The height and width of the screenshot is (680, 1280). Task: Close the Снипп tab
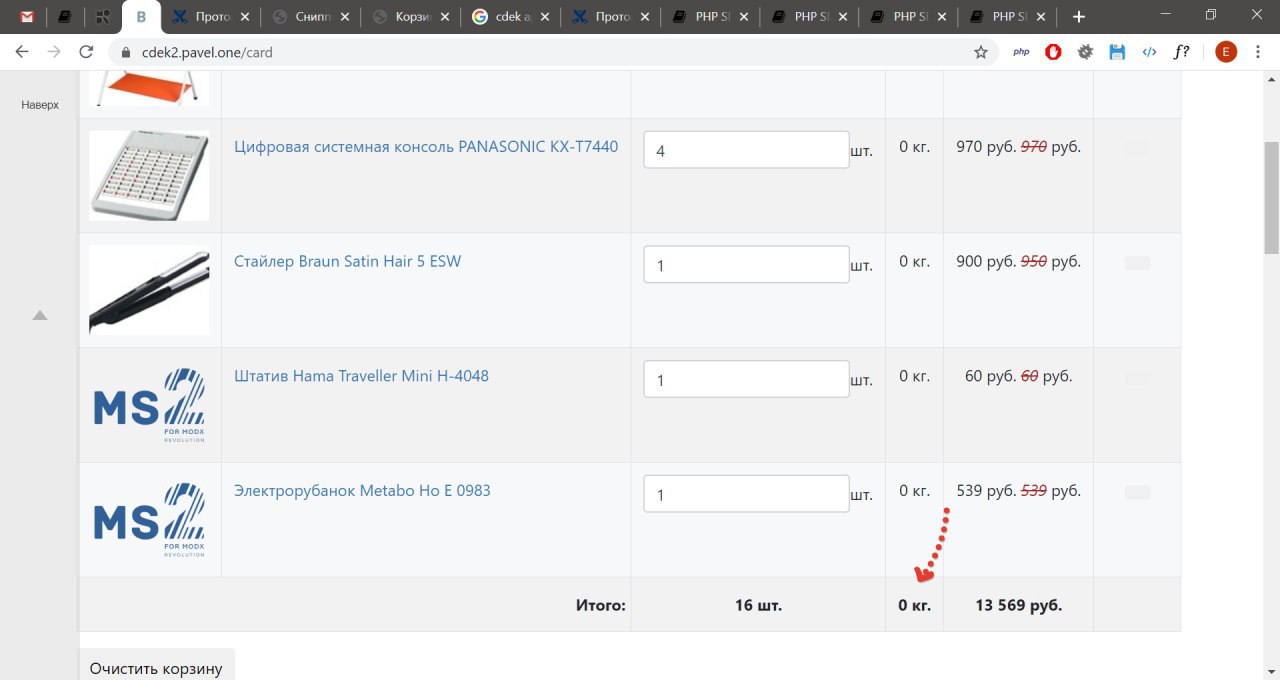click(344, 17)
